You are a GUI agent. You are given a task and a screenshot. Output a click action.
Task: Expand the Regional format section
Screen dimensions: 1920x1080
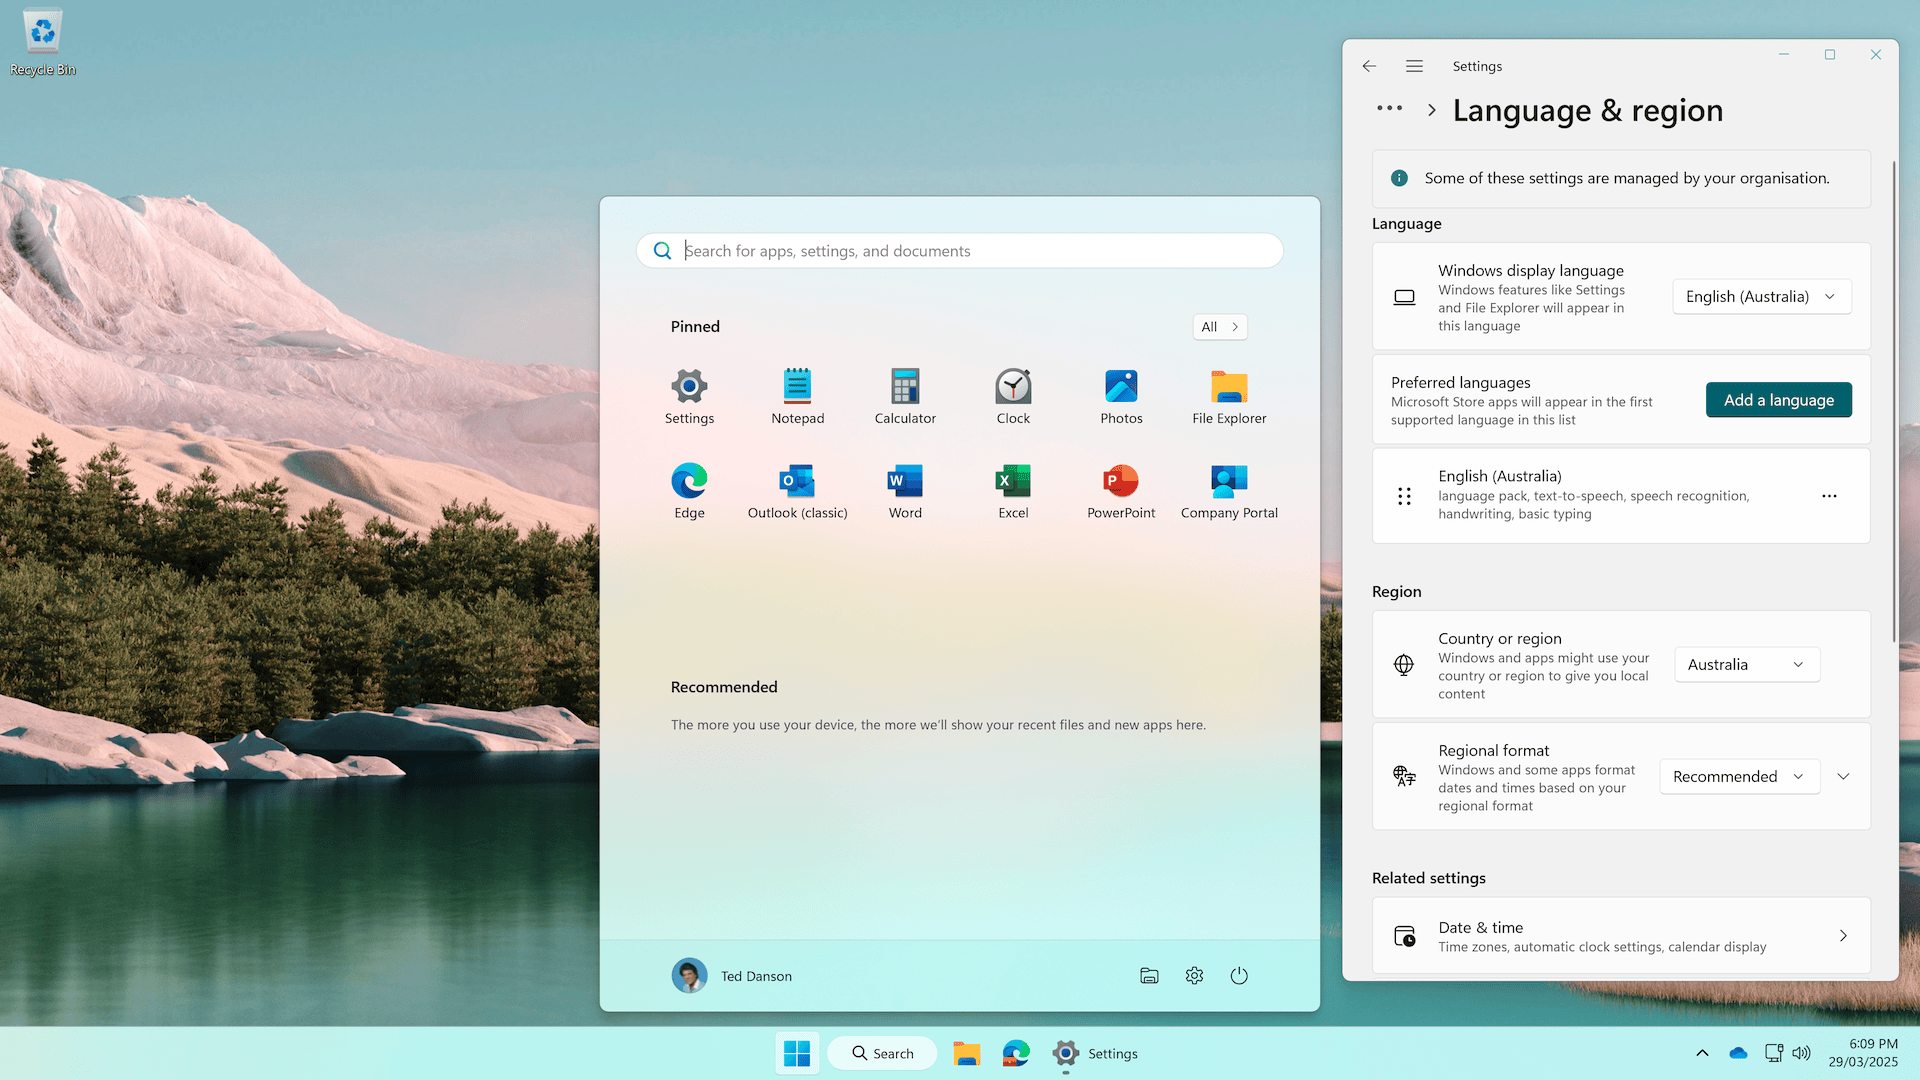point(1843,777)
